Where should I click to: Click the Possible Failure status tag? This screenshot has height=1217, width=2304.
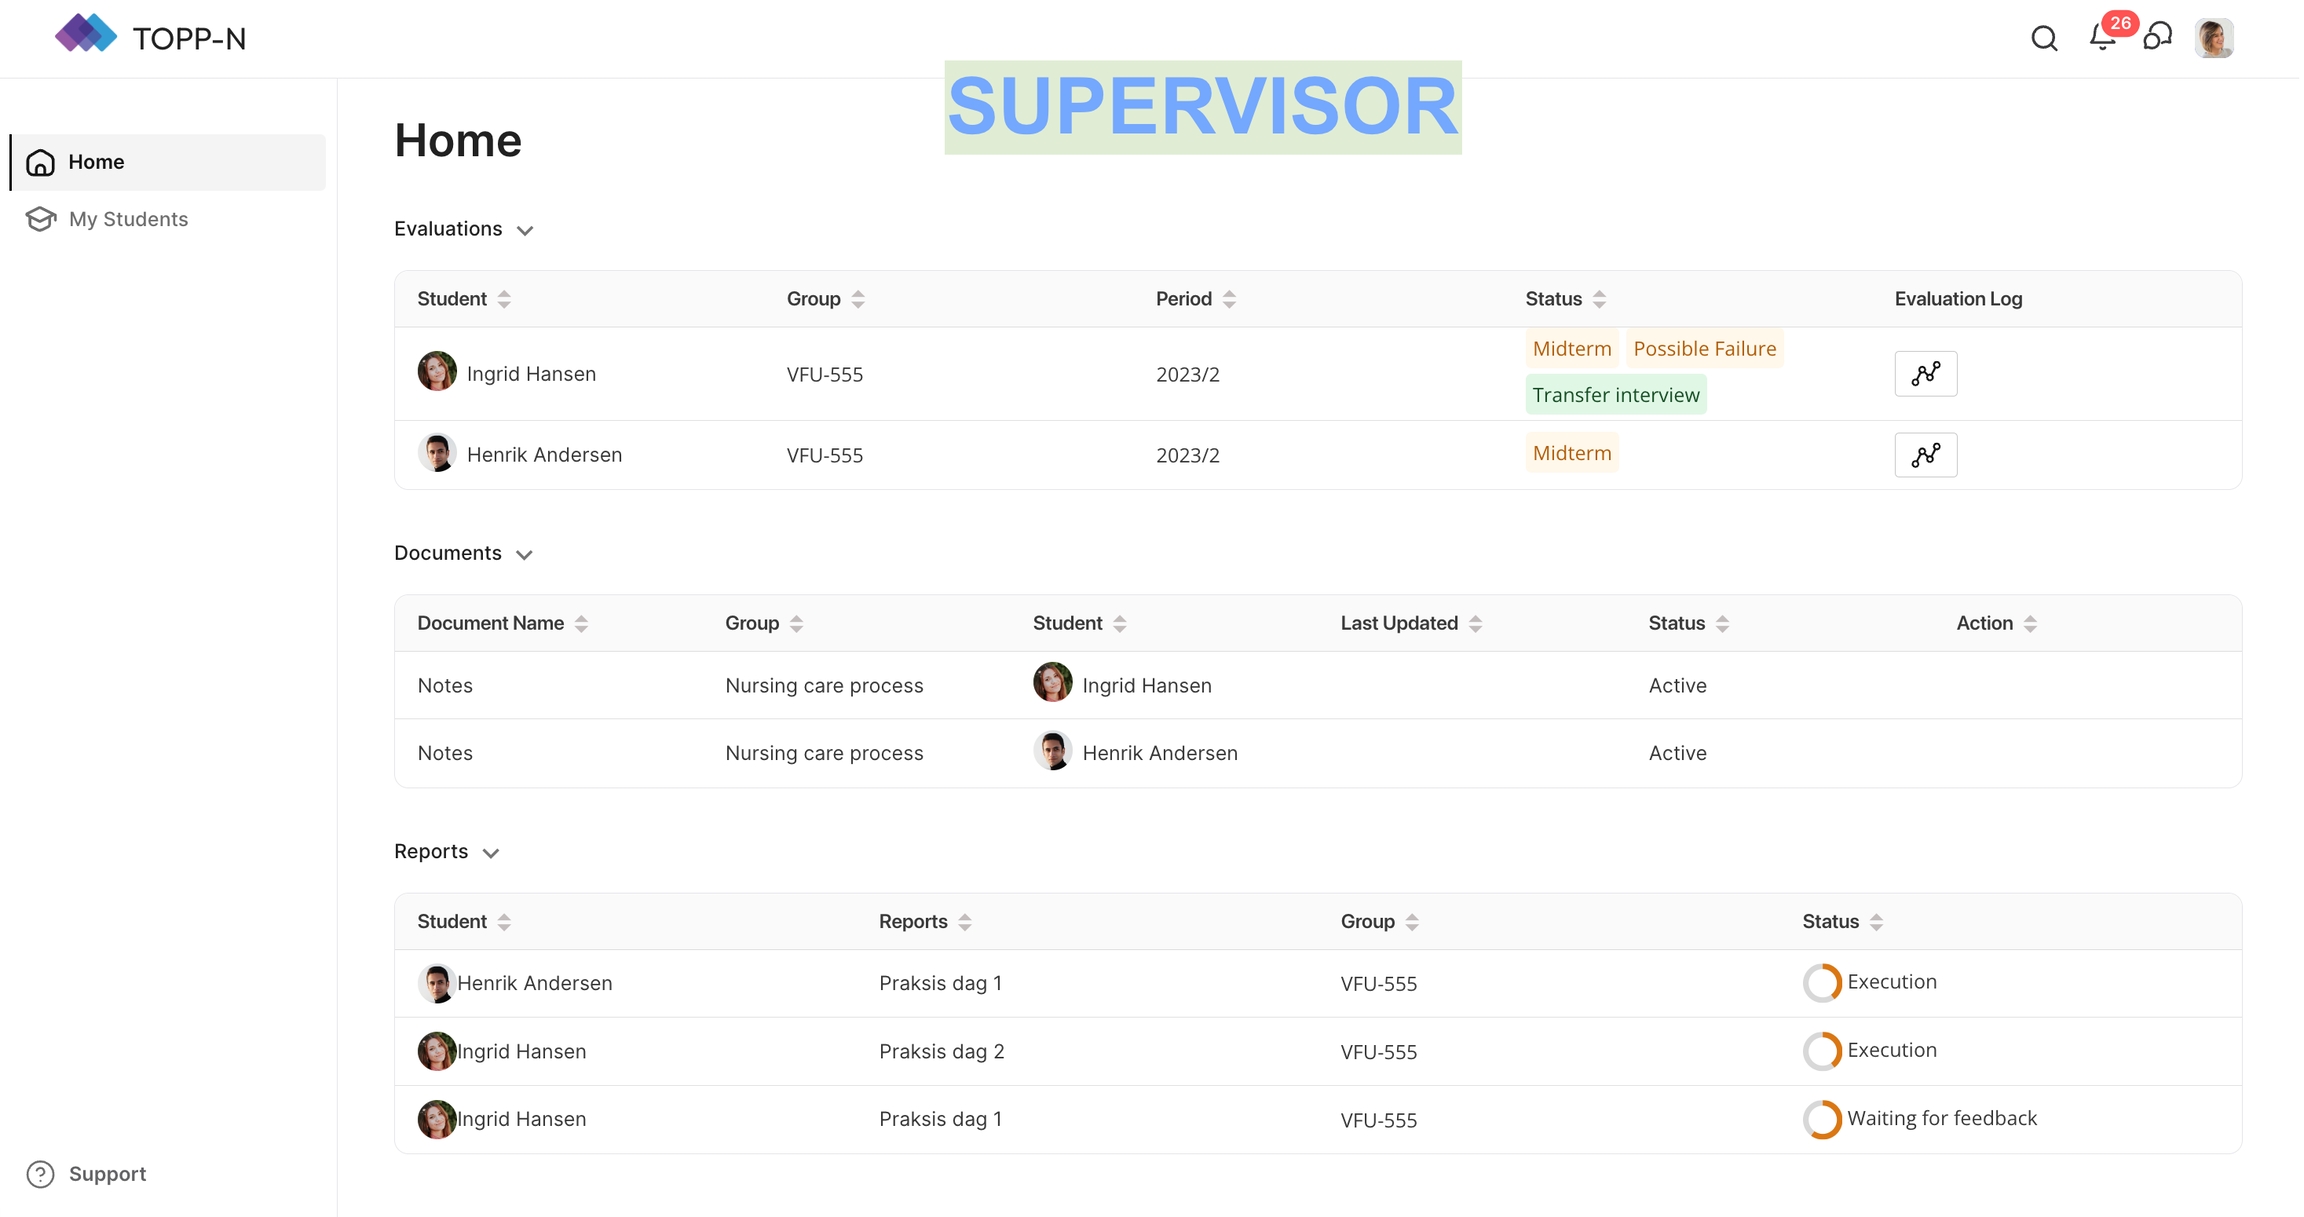click(x=1704, y=349)
